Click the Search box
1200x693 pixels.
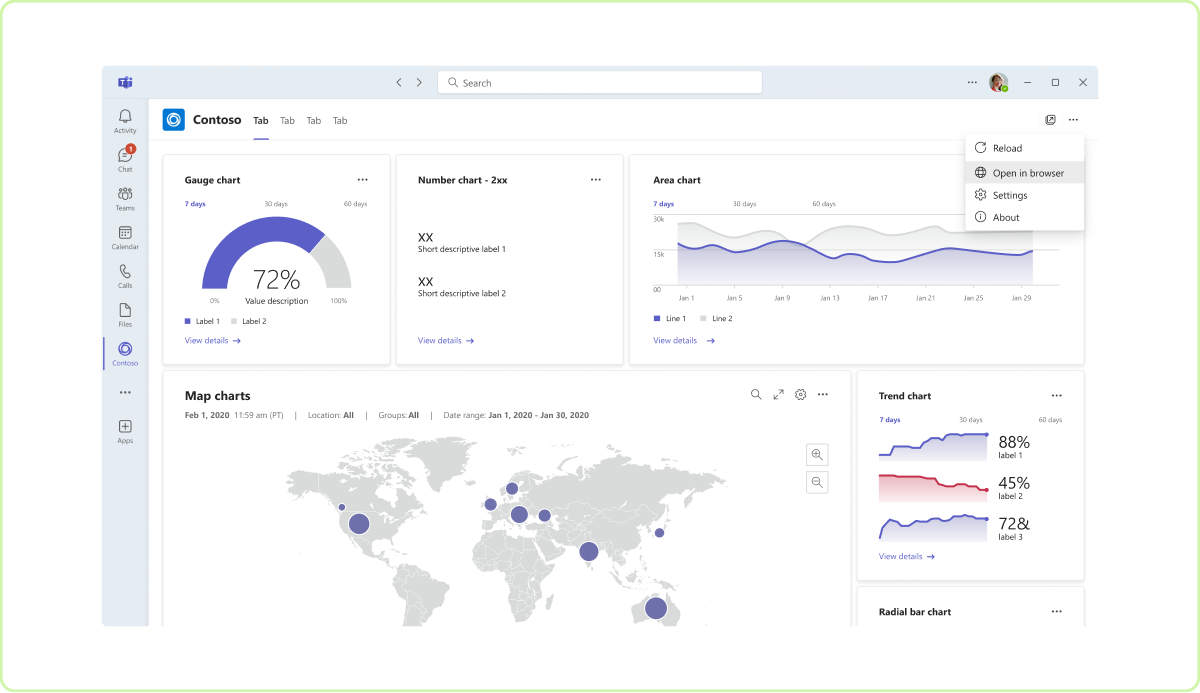(x=600, y=82)
